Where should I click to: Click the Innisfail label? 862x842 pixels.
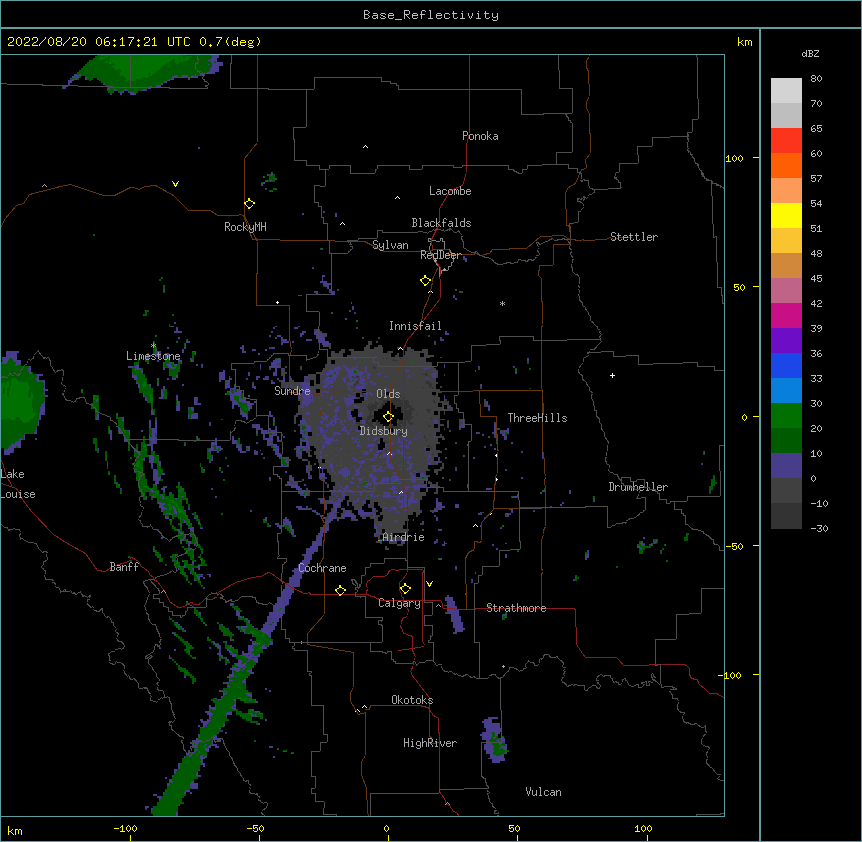[x=415, y=326]
